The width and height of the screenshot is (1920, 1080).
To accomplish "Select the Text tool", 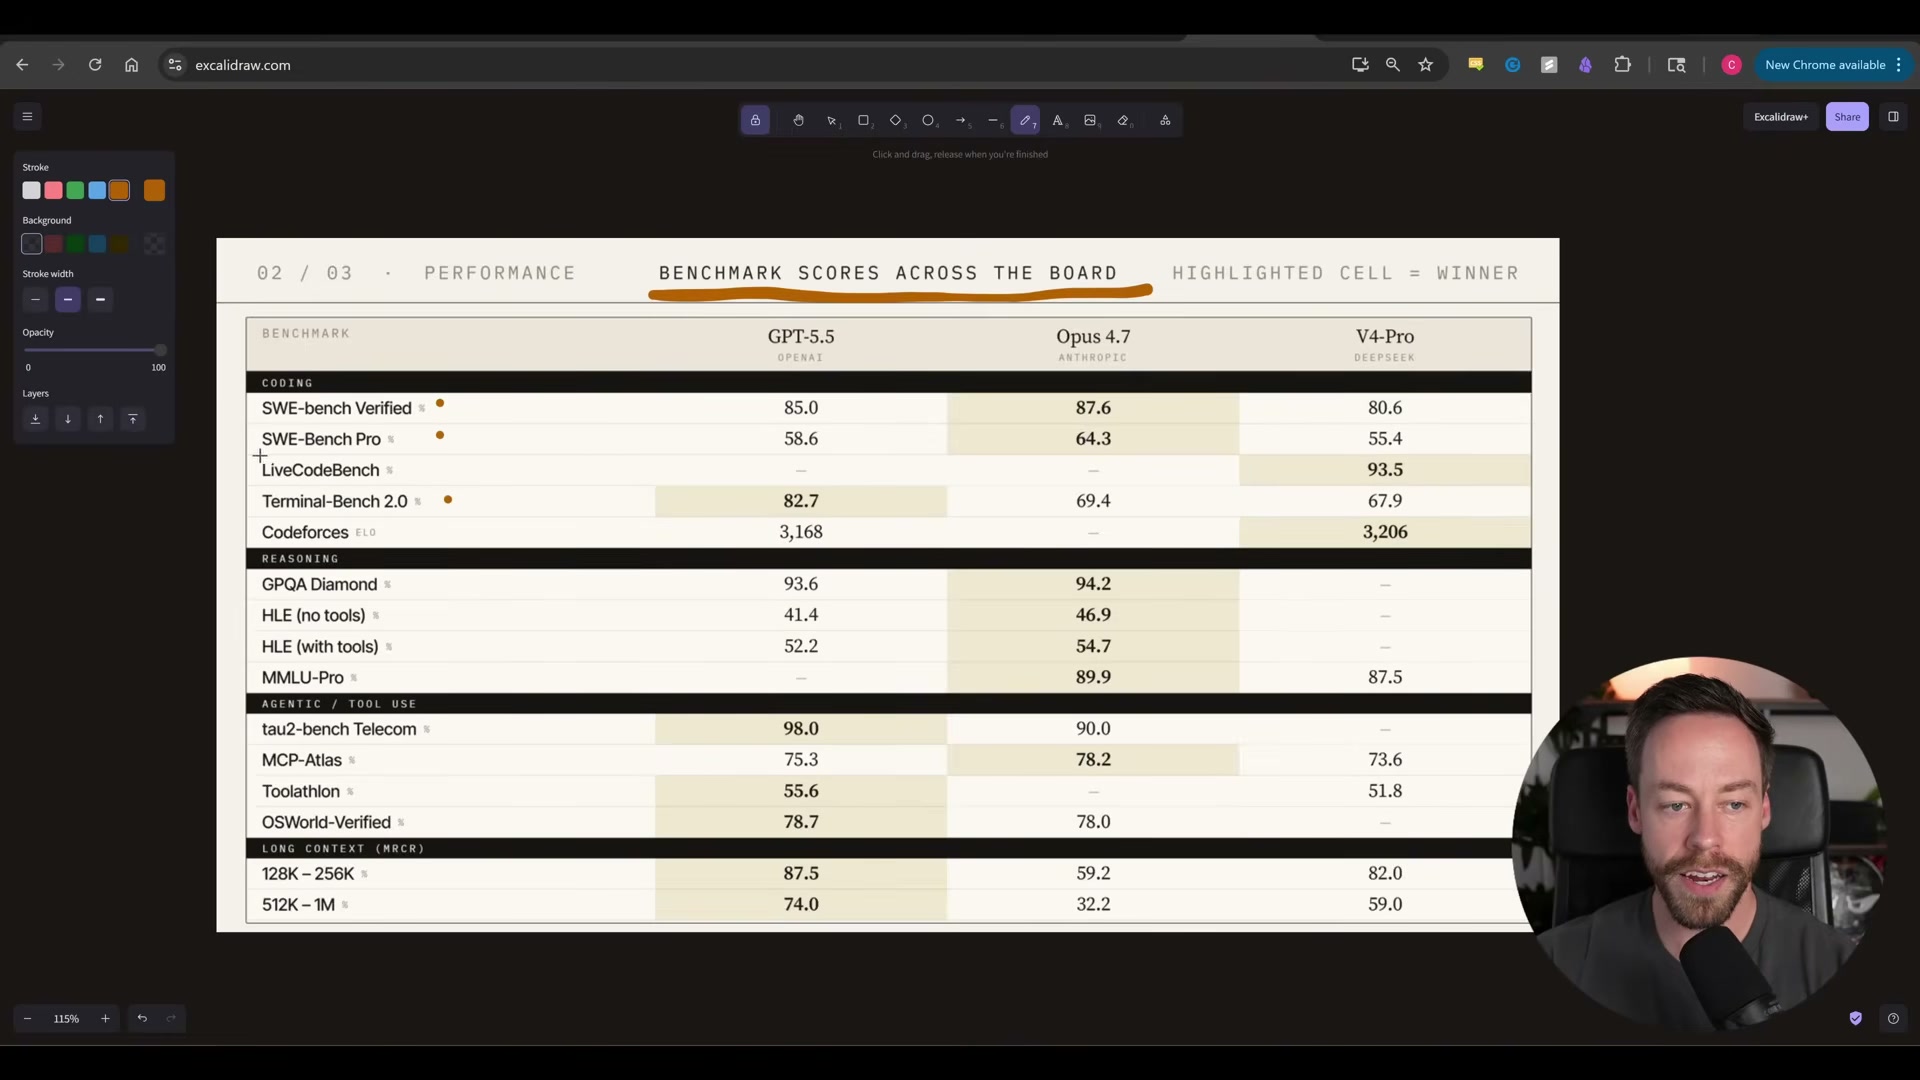I will [x=1058, y=120].
